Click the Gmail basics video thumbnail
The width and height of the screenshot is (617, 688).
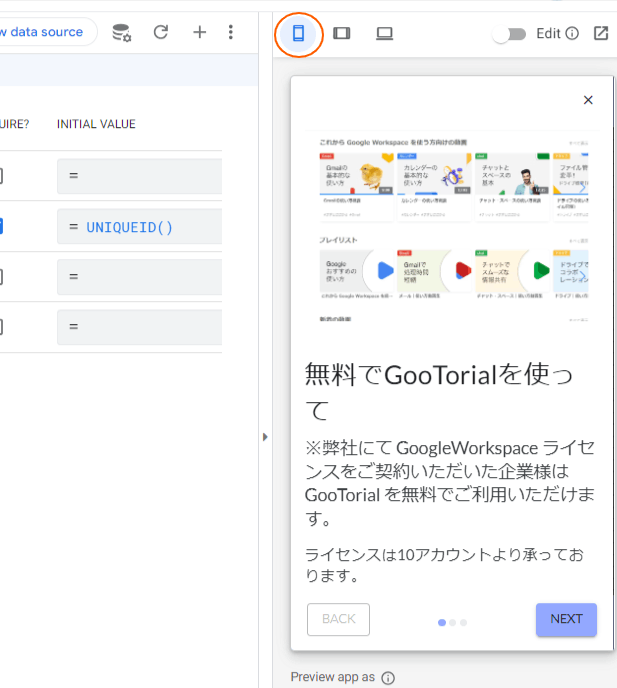[356, 174]
